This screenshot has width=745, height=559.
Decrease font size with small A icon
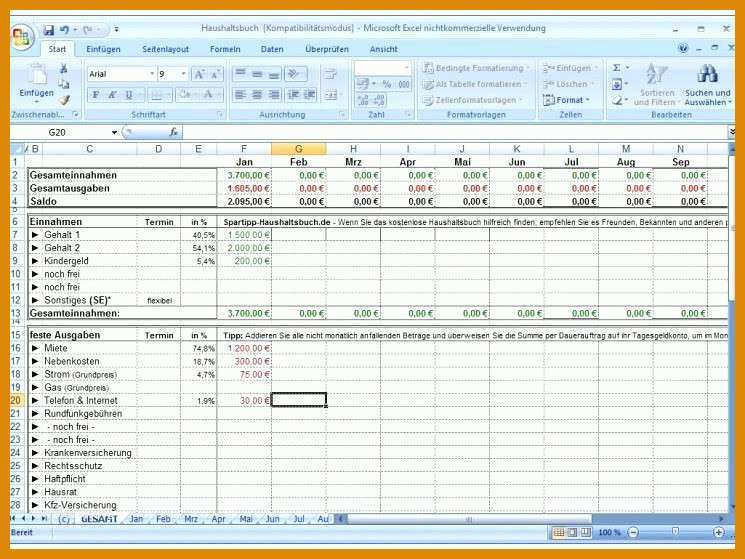coord(215,74)
